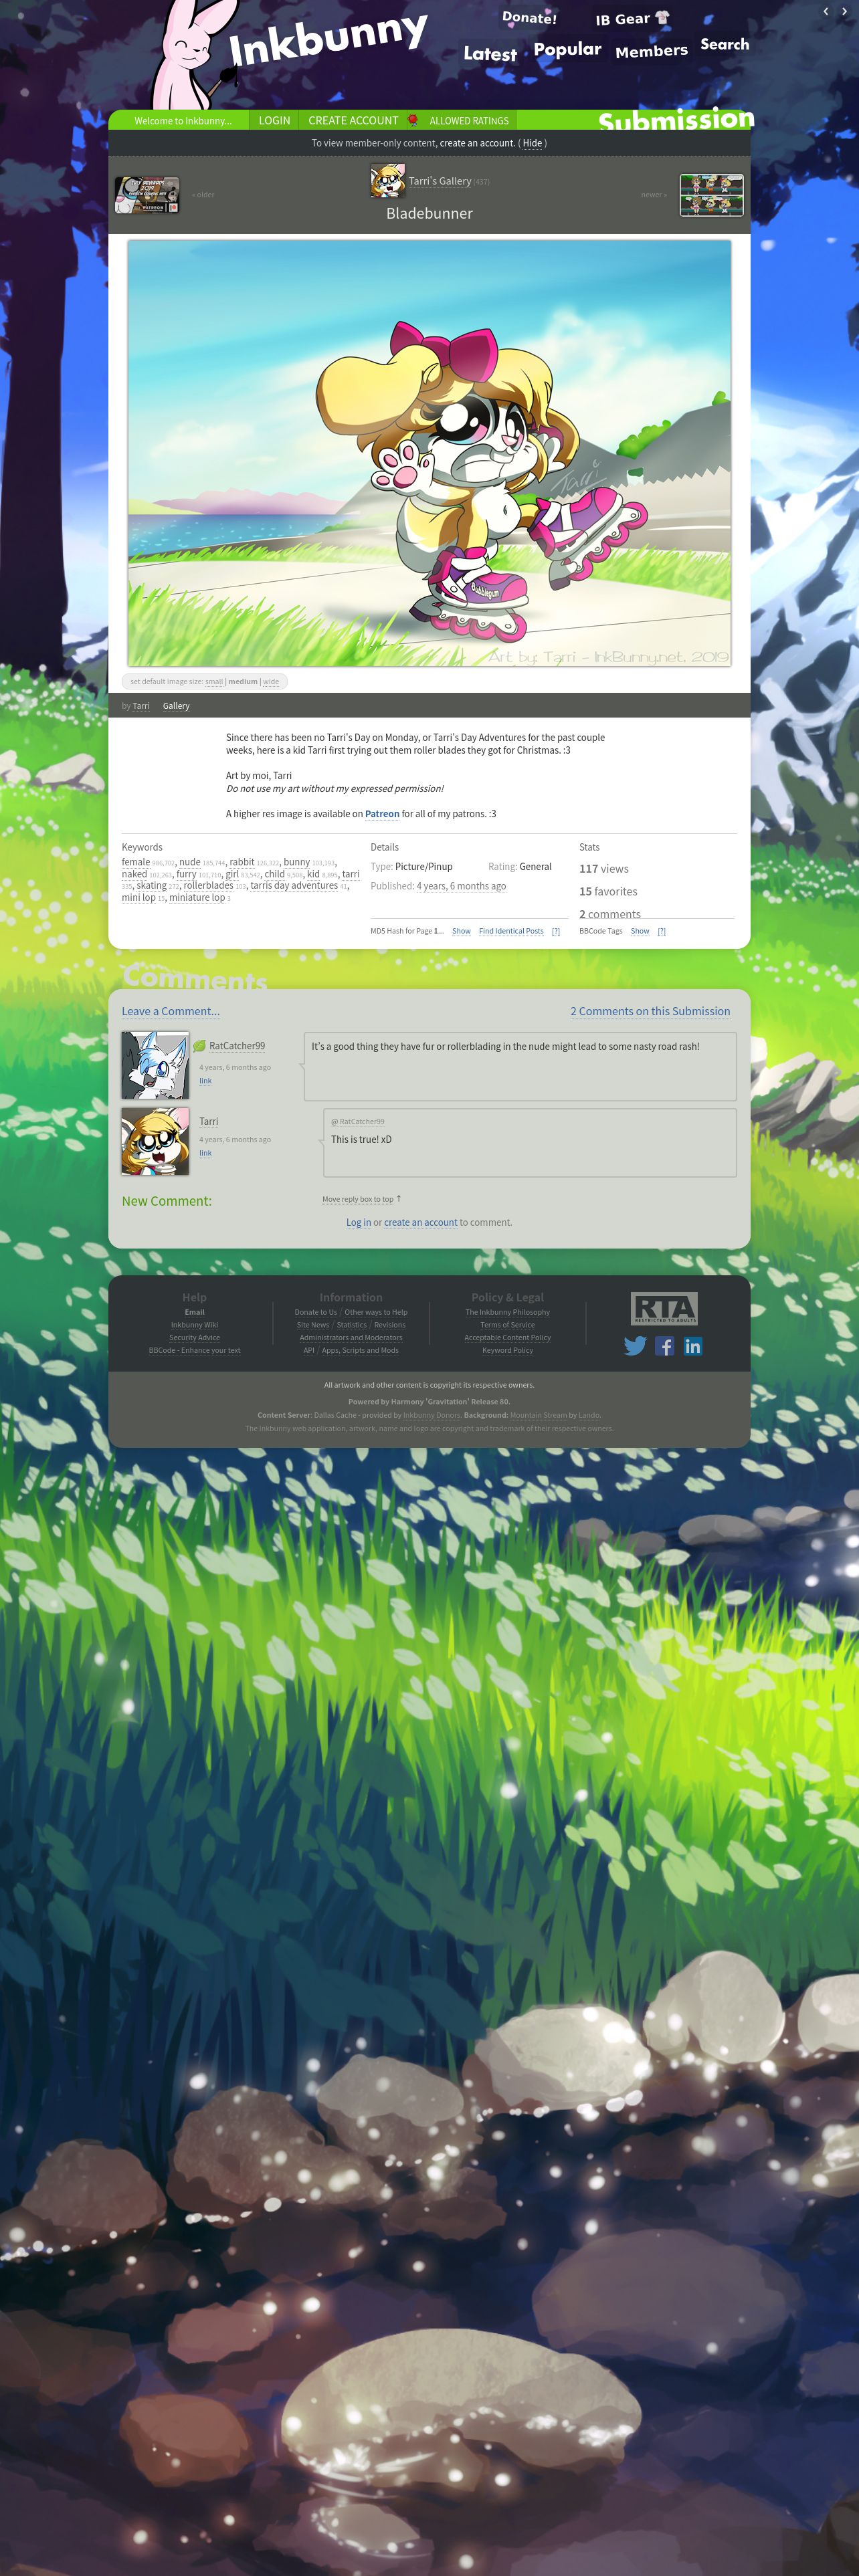This screenshot has height=2576, width=859.
Task: Set default image size to small
Action: (214, 682)
